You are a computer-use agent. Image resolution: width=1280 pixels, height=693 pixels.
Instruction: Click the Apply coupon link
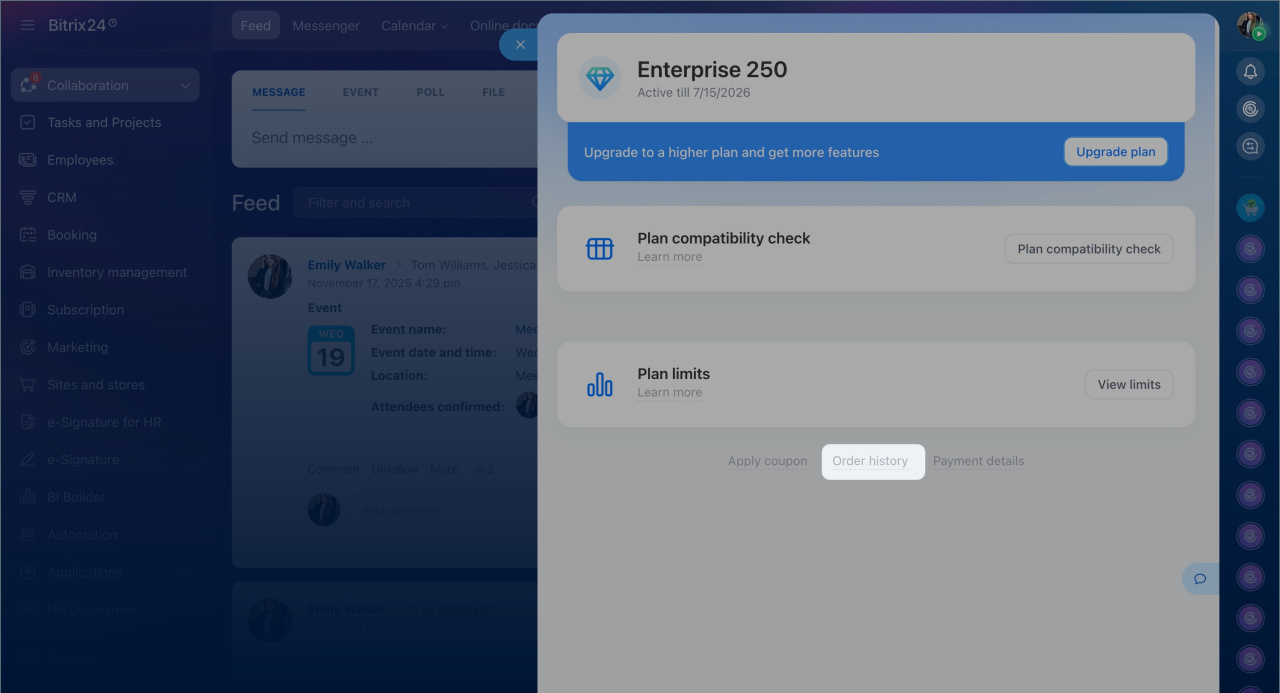pos(767,461)
